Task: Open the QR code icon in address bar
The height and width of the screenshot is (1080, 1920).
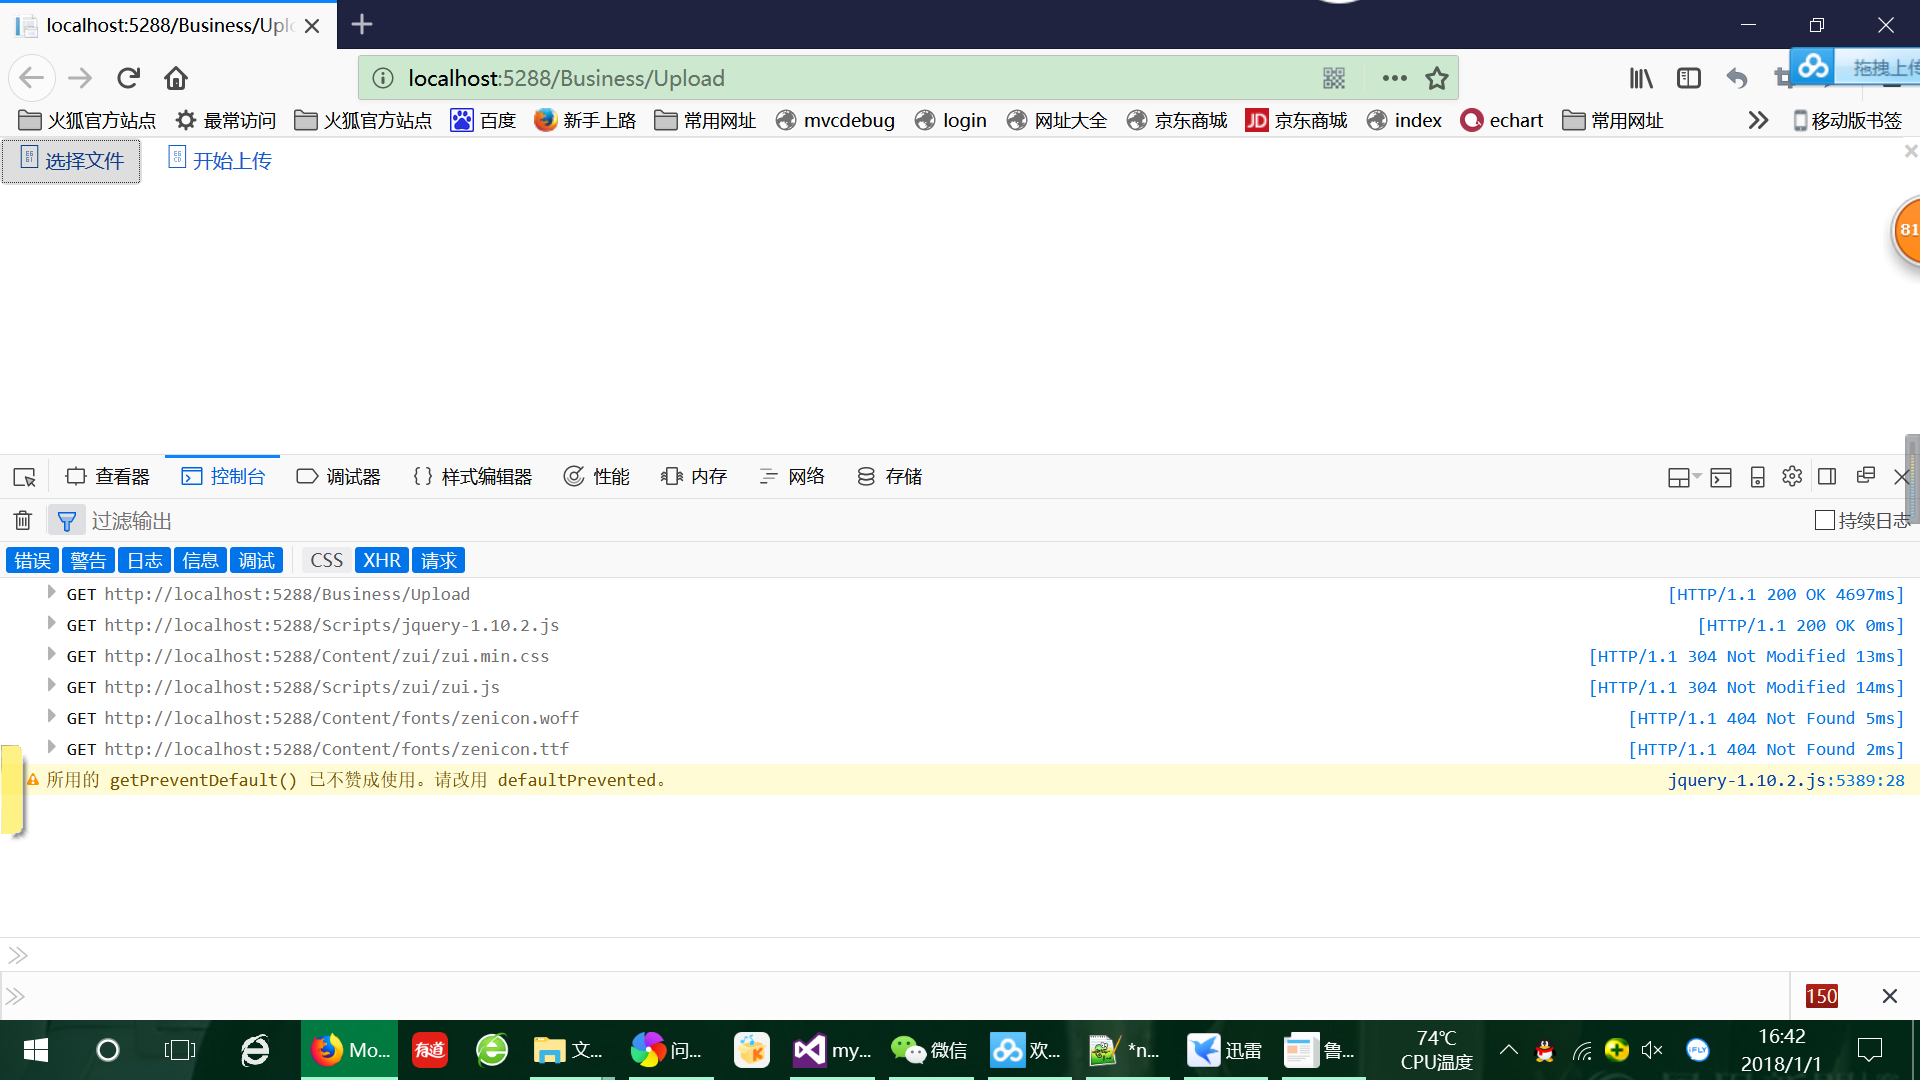Action: [x=1334, y=78]
